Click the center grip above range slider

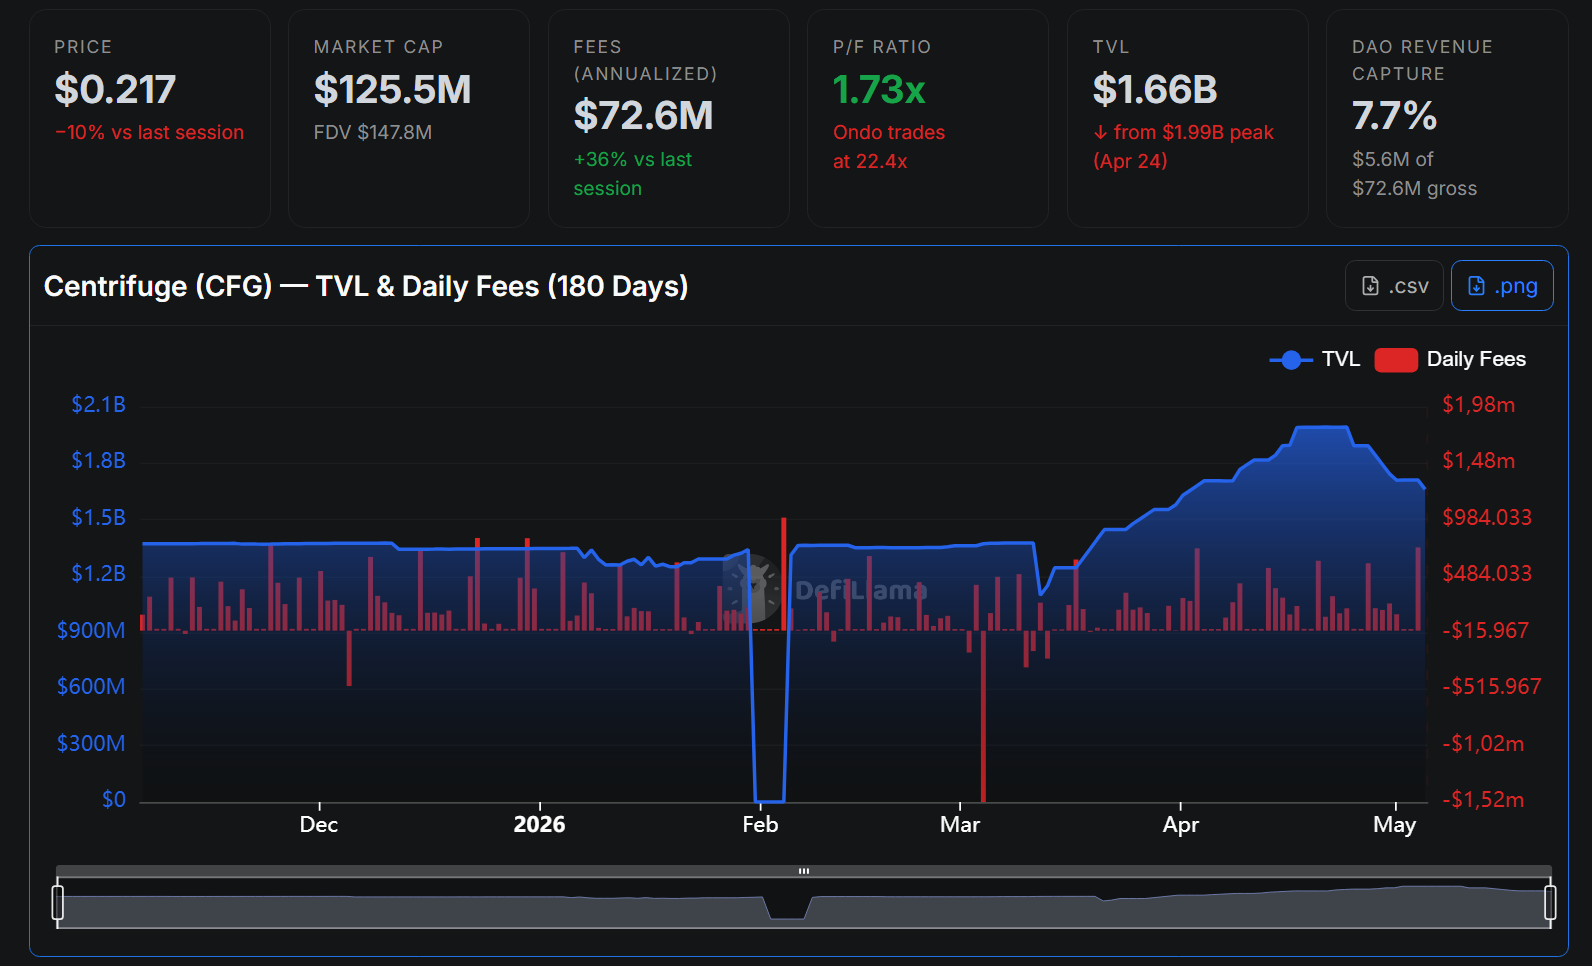[804, 871]
